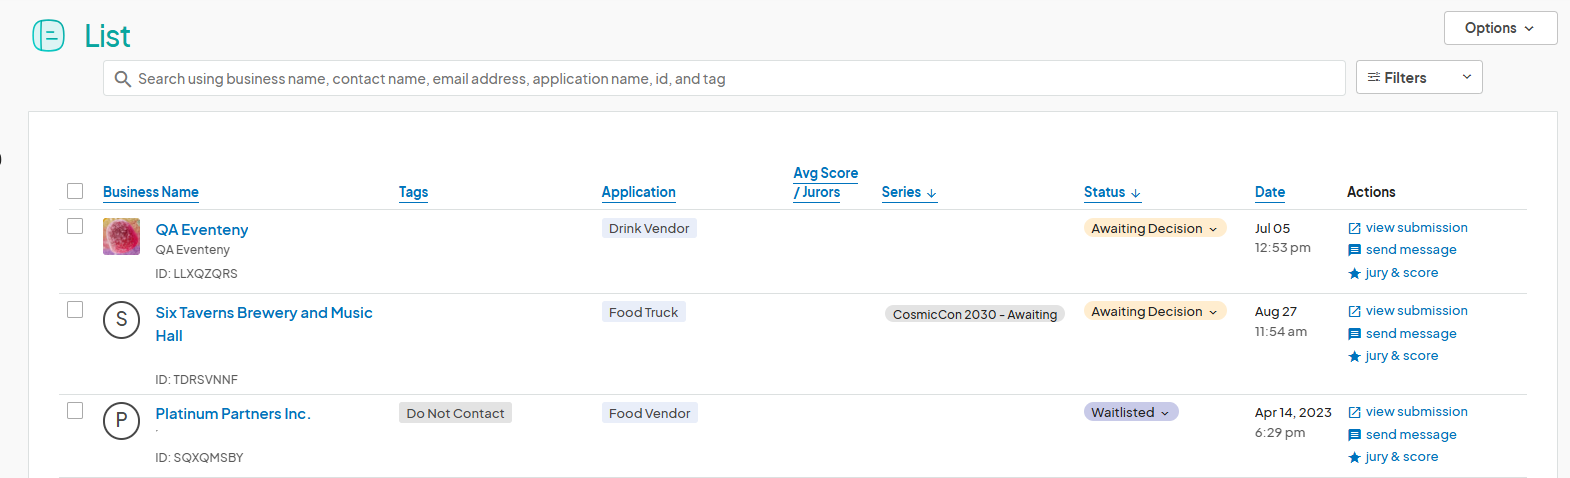Click jury star icon in QA Eventeny row
1570x478 pixels.
[x=1355, y=273]
